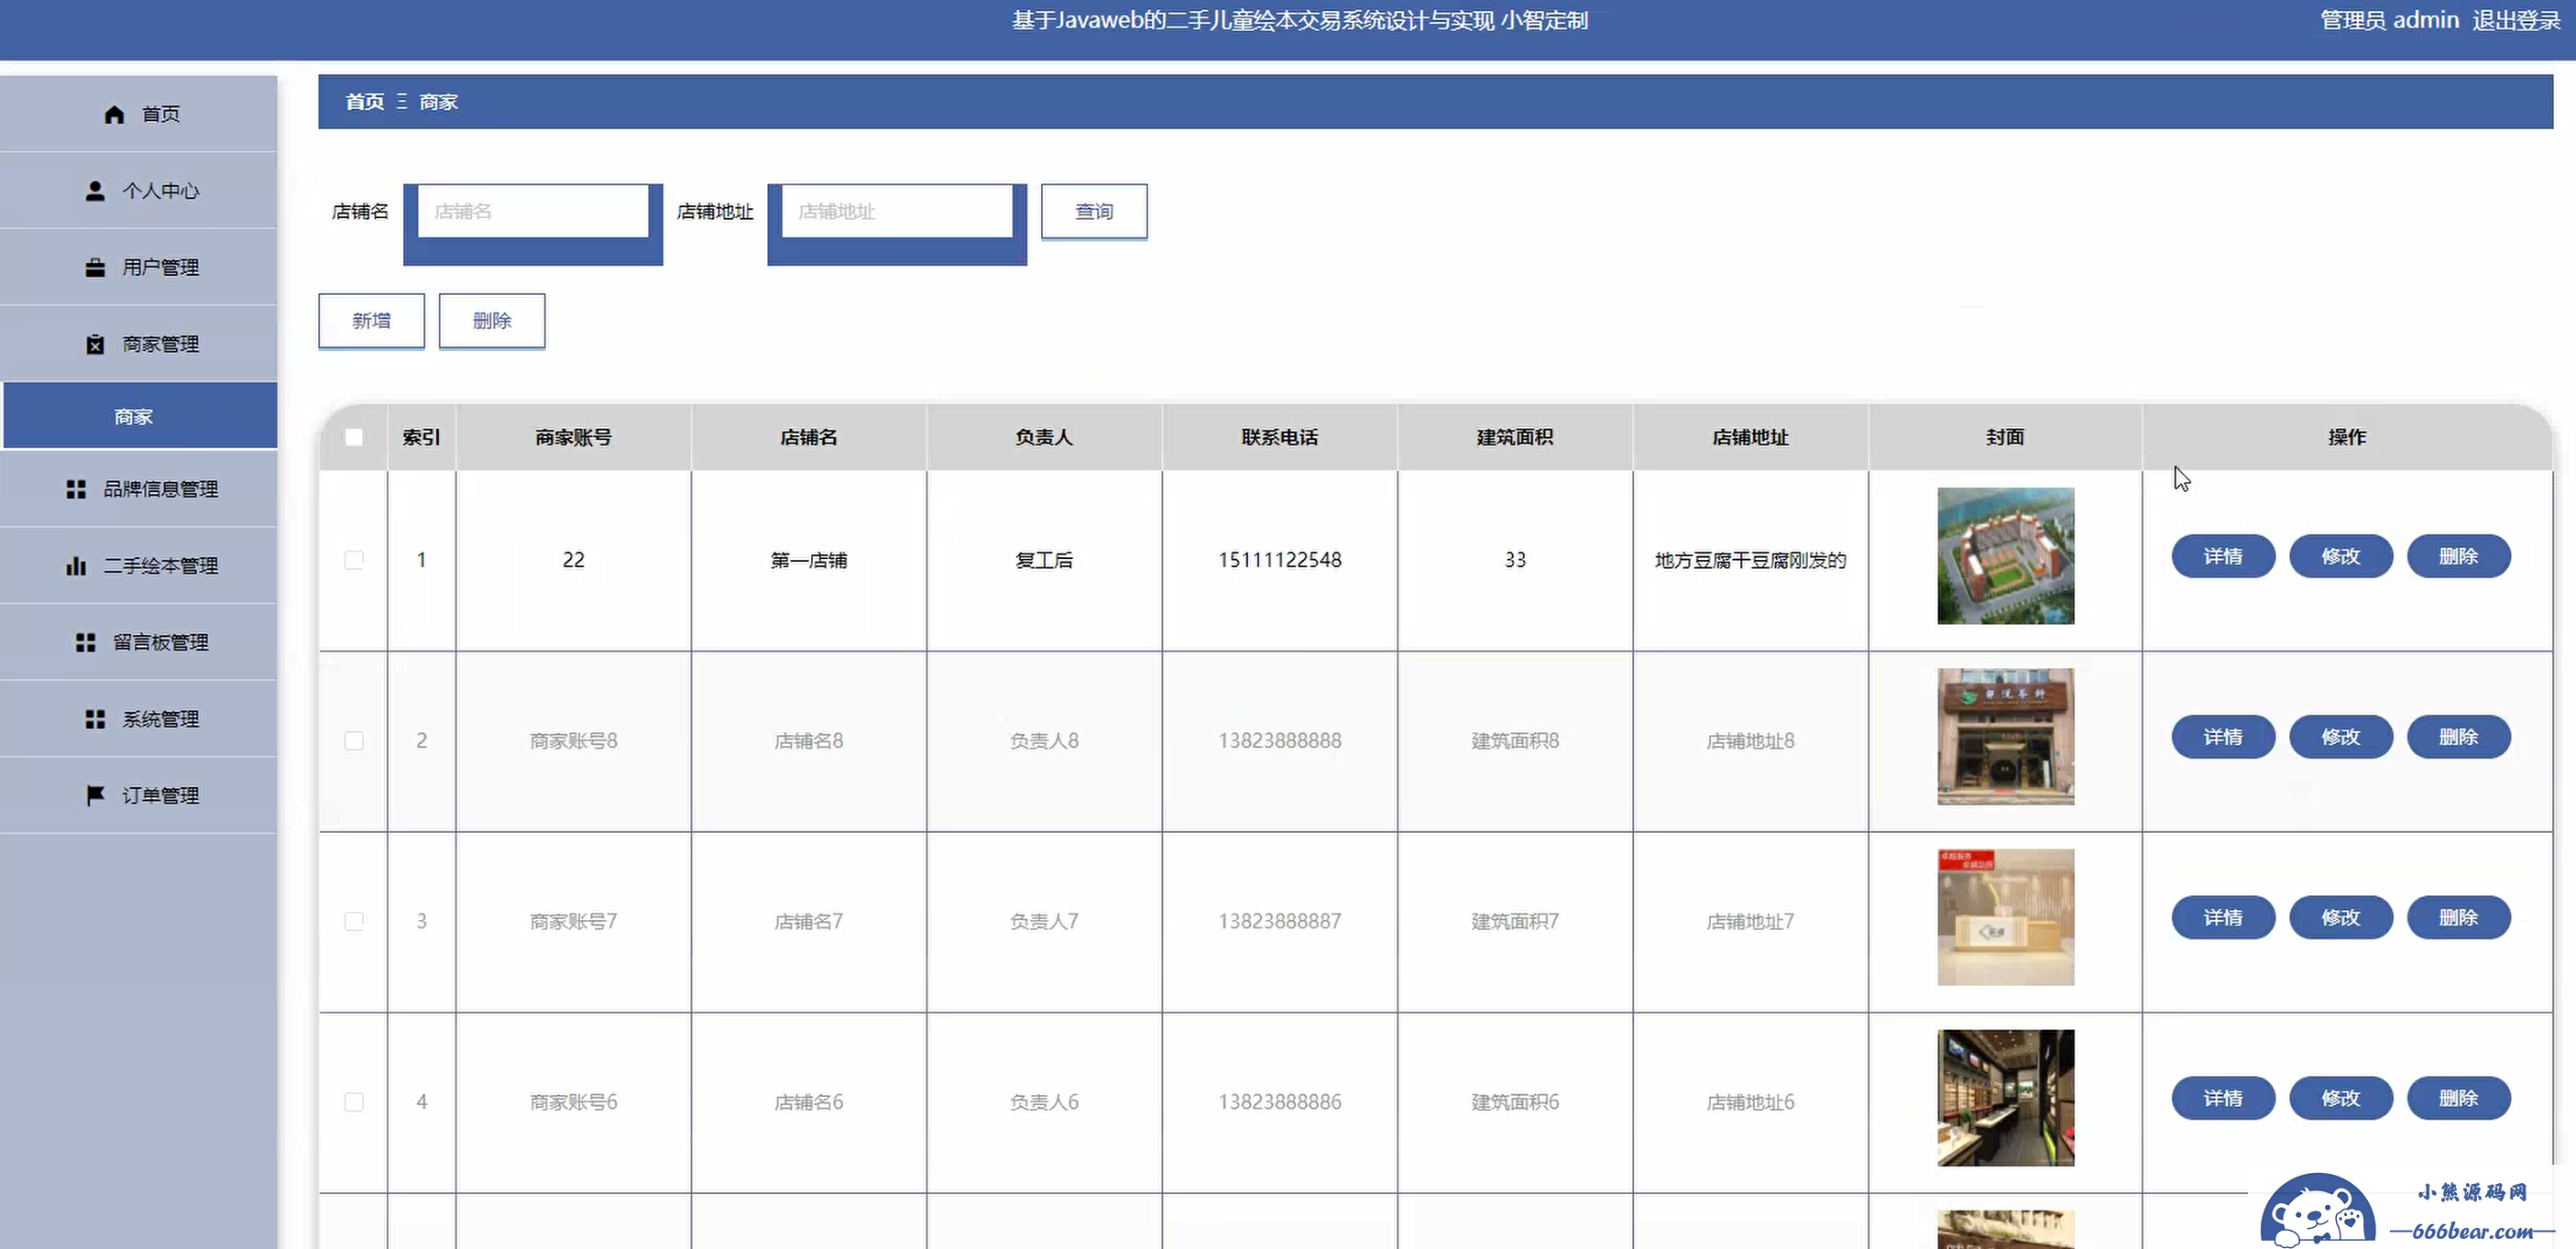Click 管理员 admin in the header
Screen dimensions: 2576x1249
(x=2389, y=20)
